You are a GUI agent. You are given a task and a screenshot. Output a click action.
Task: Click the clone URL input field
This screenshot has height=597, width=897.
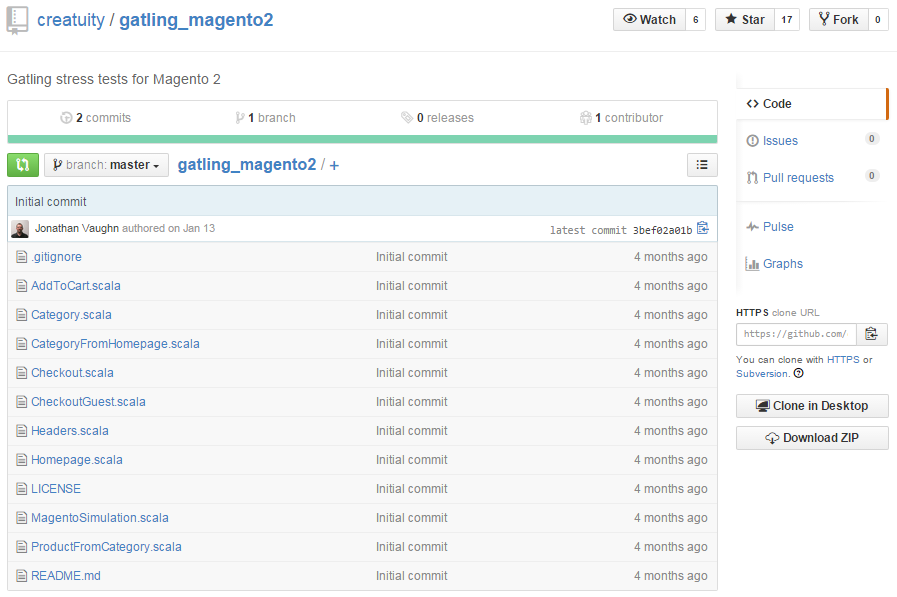(x=796, y=334)
